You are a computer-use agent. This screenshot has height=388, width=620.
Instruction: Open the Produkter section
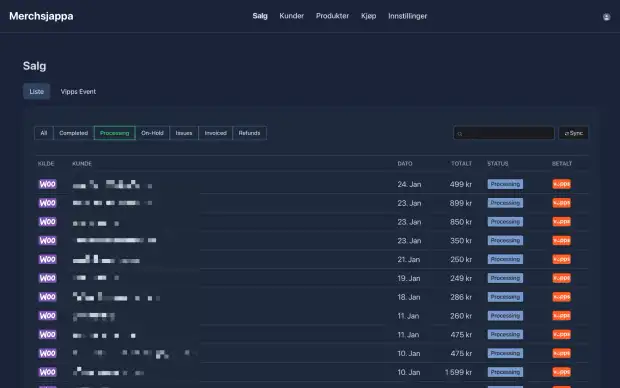click(332, 16)
